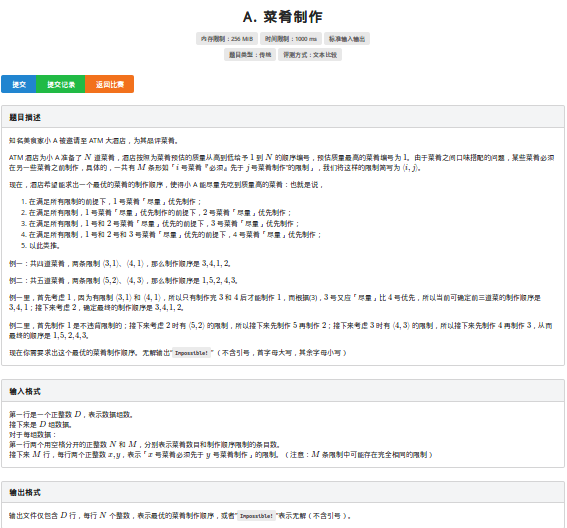Click the 评测方式：文本比较 tag

pos(310,55)
